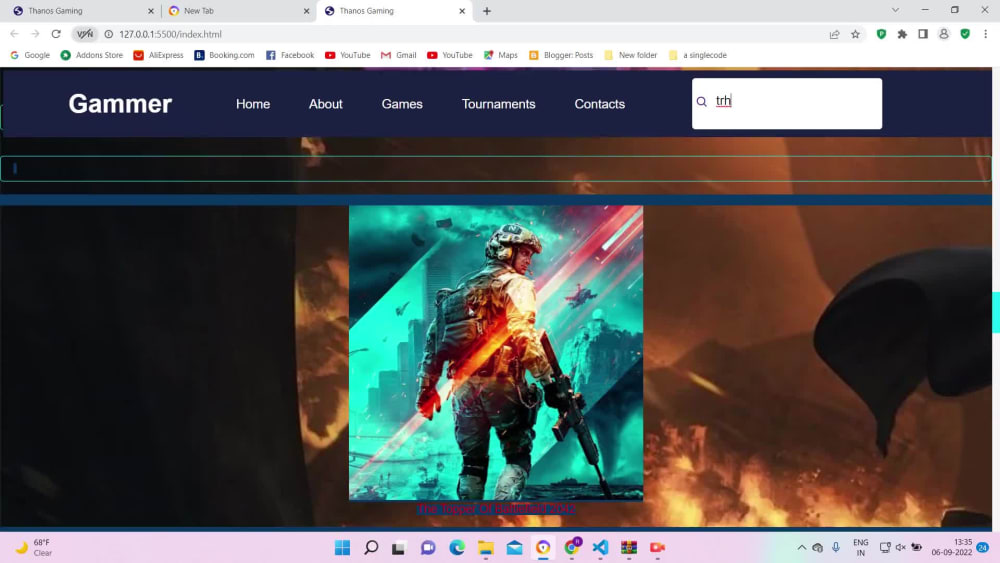Toggle the browser side panel icon
The width and height of the screenshot is (1000, 563).
[x=923, y=34]
